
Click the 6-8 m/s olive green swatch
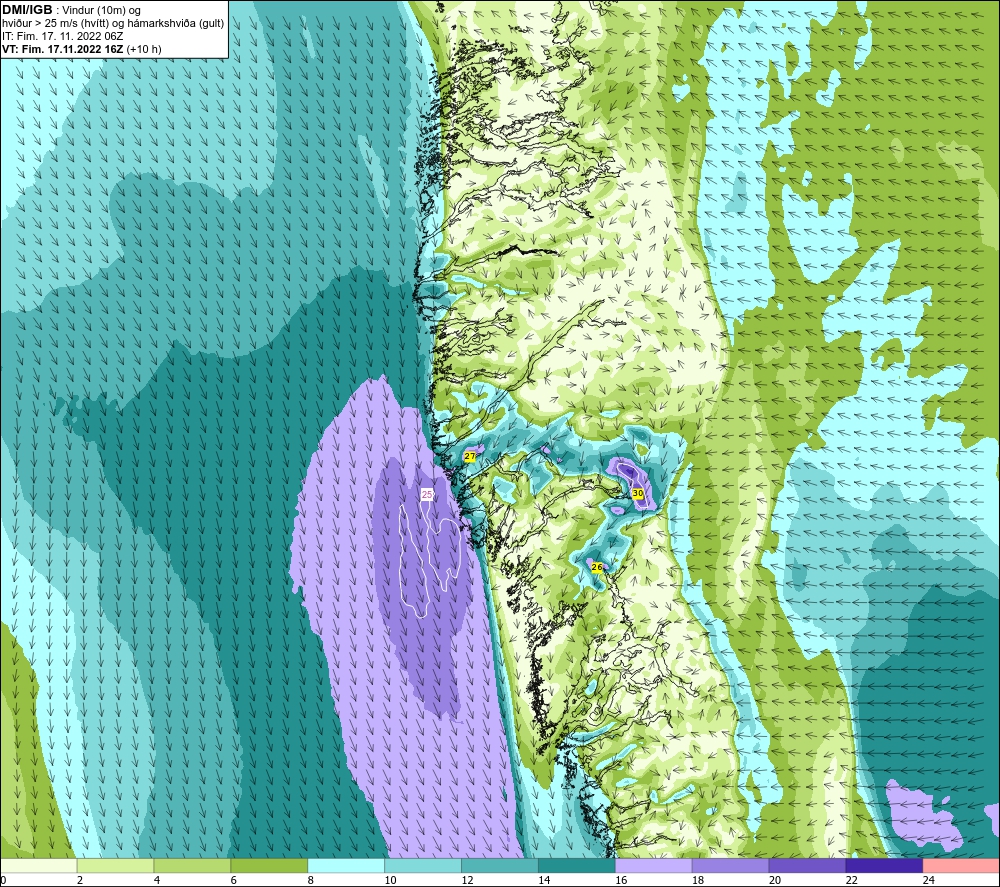[269, 865]
